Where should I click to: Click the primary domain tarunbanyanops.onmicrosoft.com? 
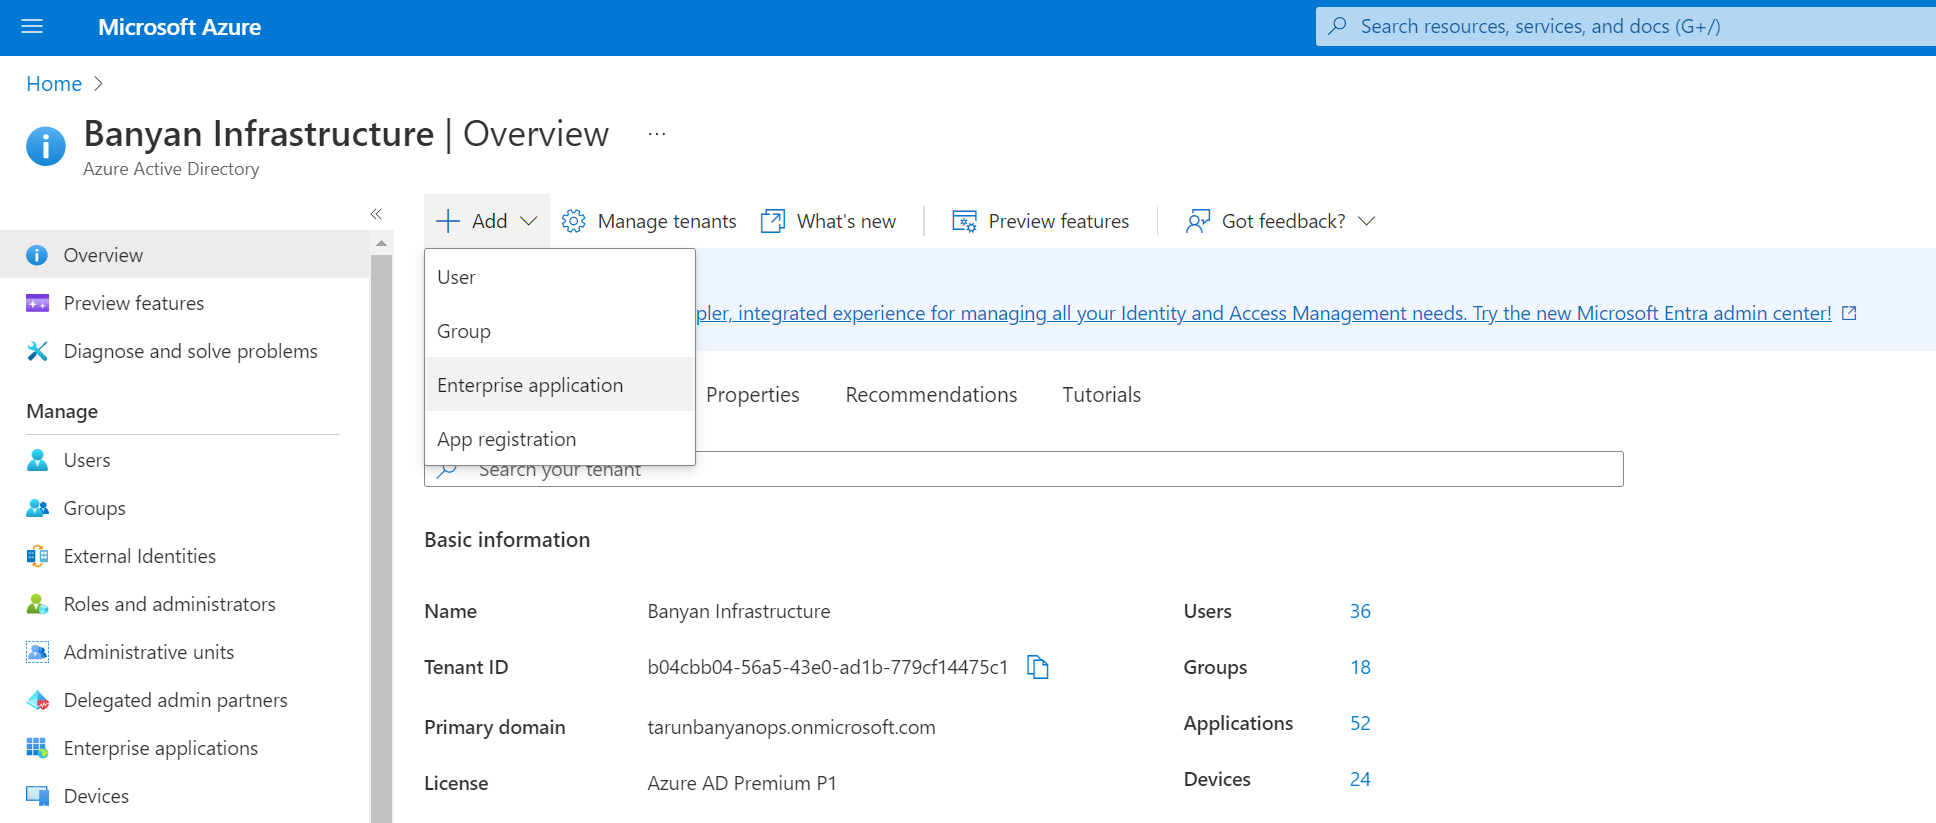pos(791,727)
